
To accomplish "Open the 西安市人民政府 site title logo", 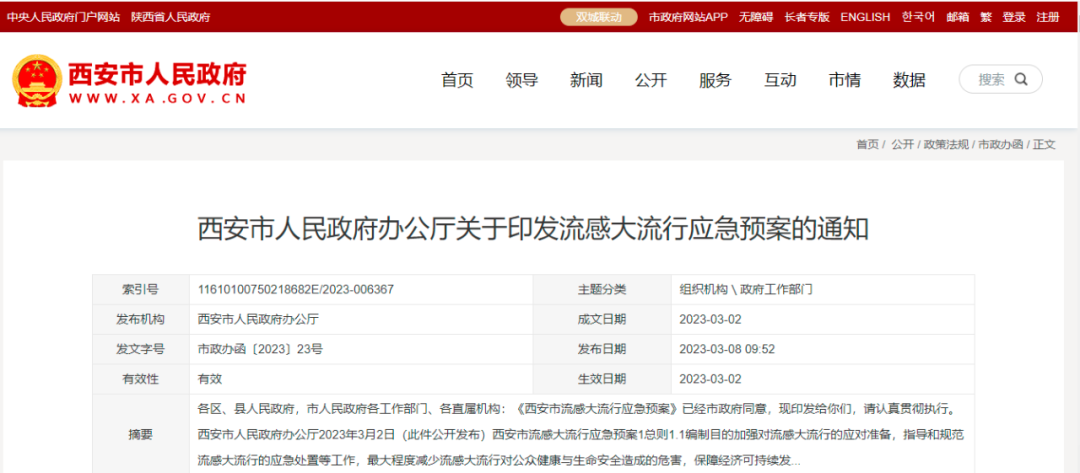I will (157, 81).
